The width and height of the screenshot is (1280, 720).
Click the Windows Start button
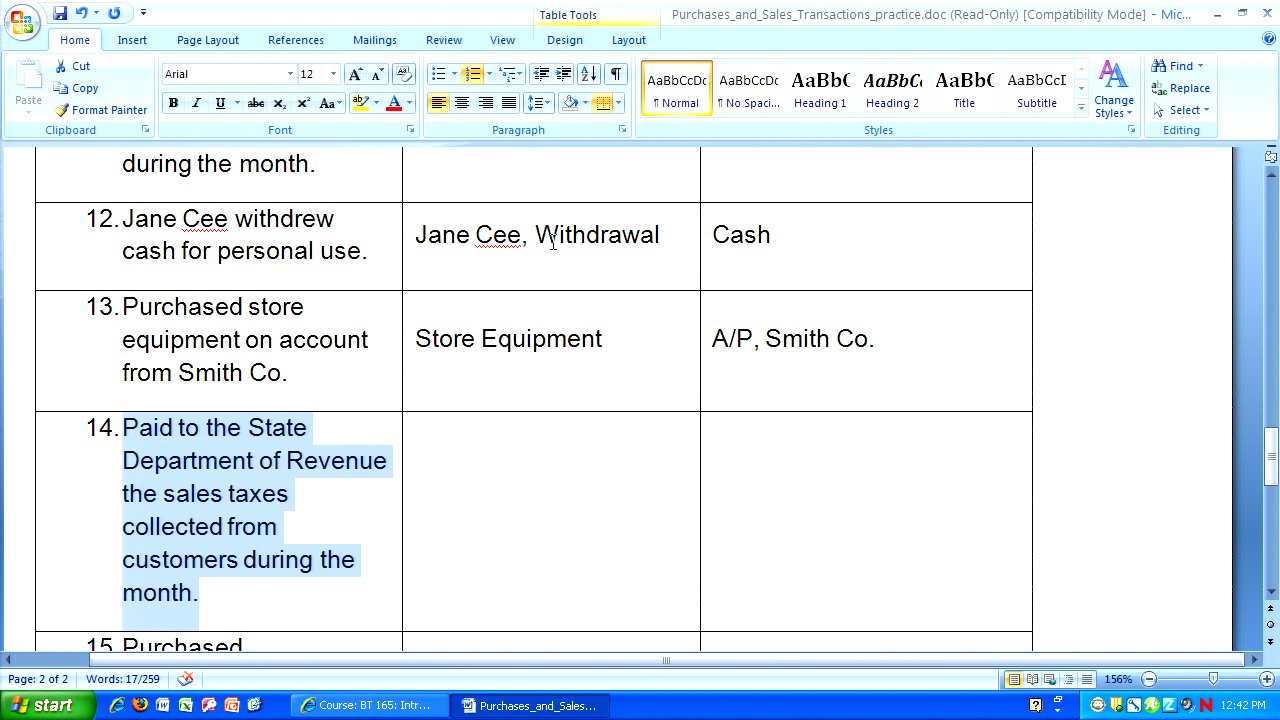pos(42,705)
